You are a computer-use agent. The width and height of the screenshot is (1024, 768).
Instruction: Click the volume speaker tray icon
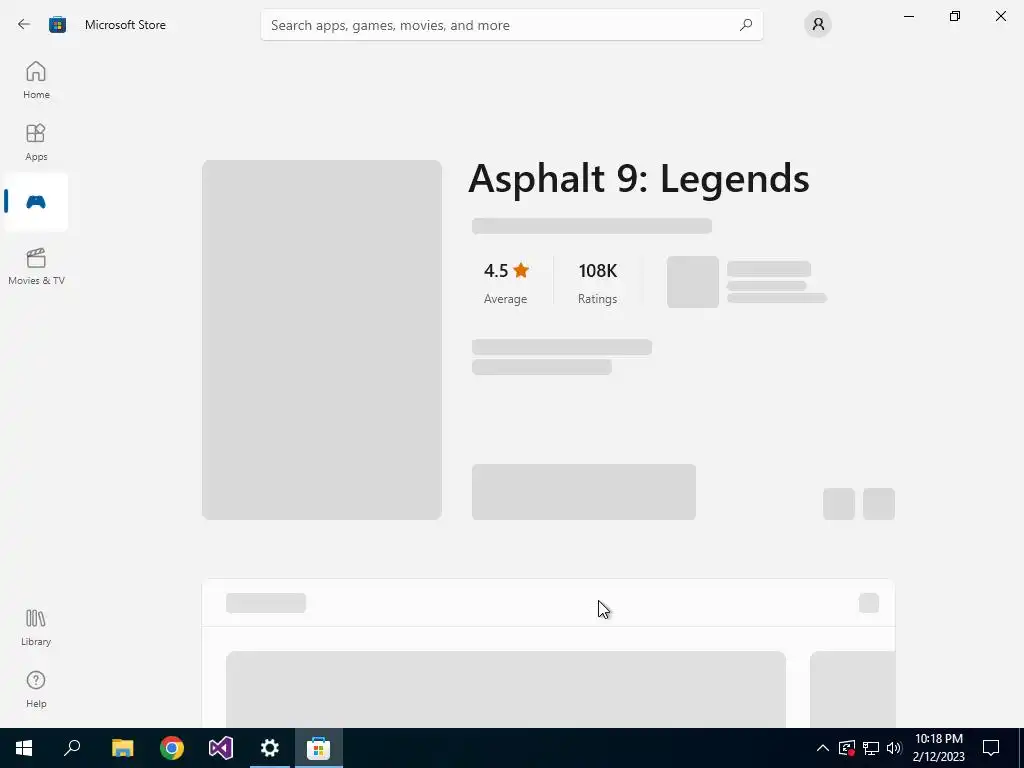point(894,748)
